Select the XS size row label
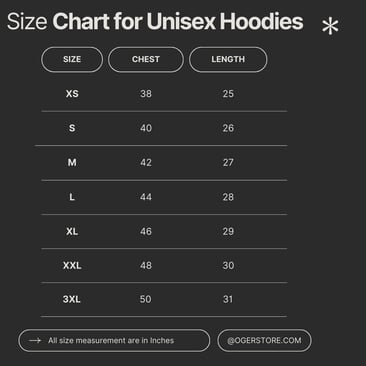Image resolution: width=366 pixels, height=366 pixels. point(72,94)
